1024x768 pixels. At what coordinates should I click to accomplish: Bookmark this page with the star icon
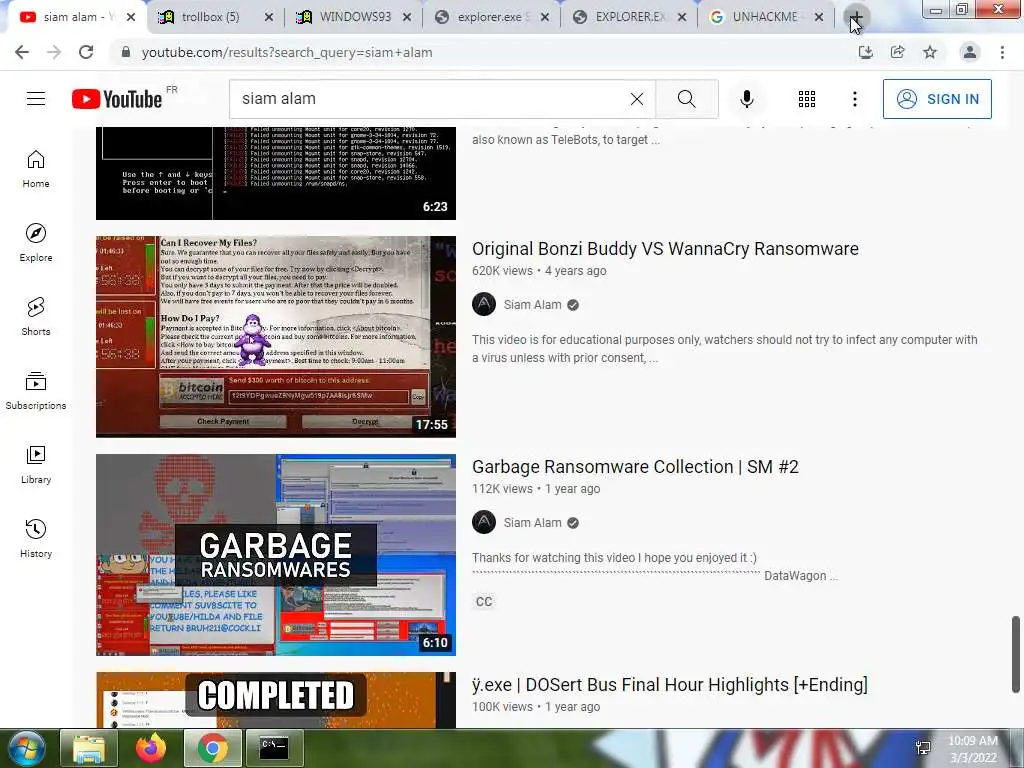pos(930,52)
